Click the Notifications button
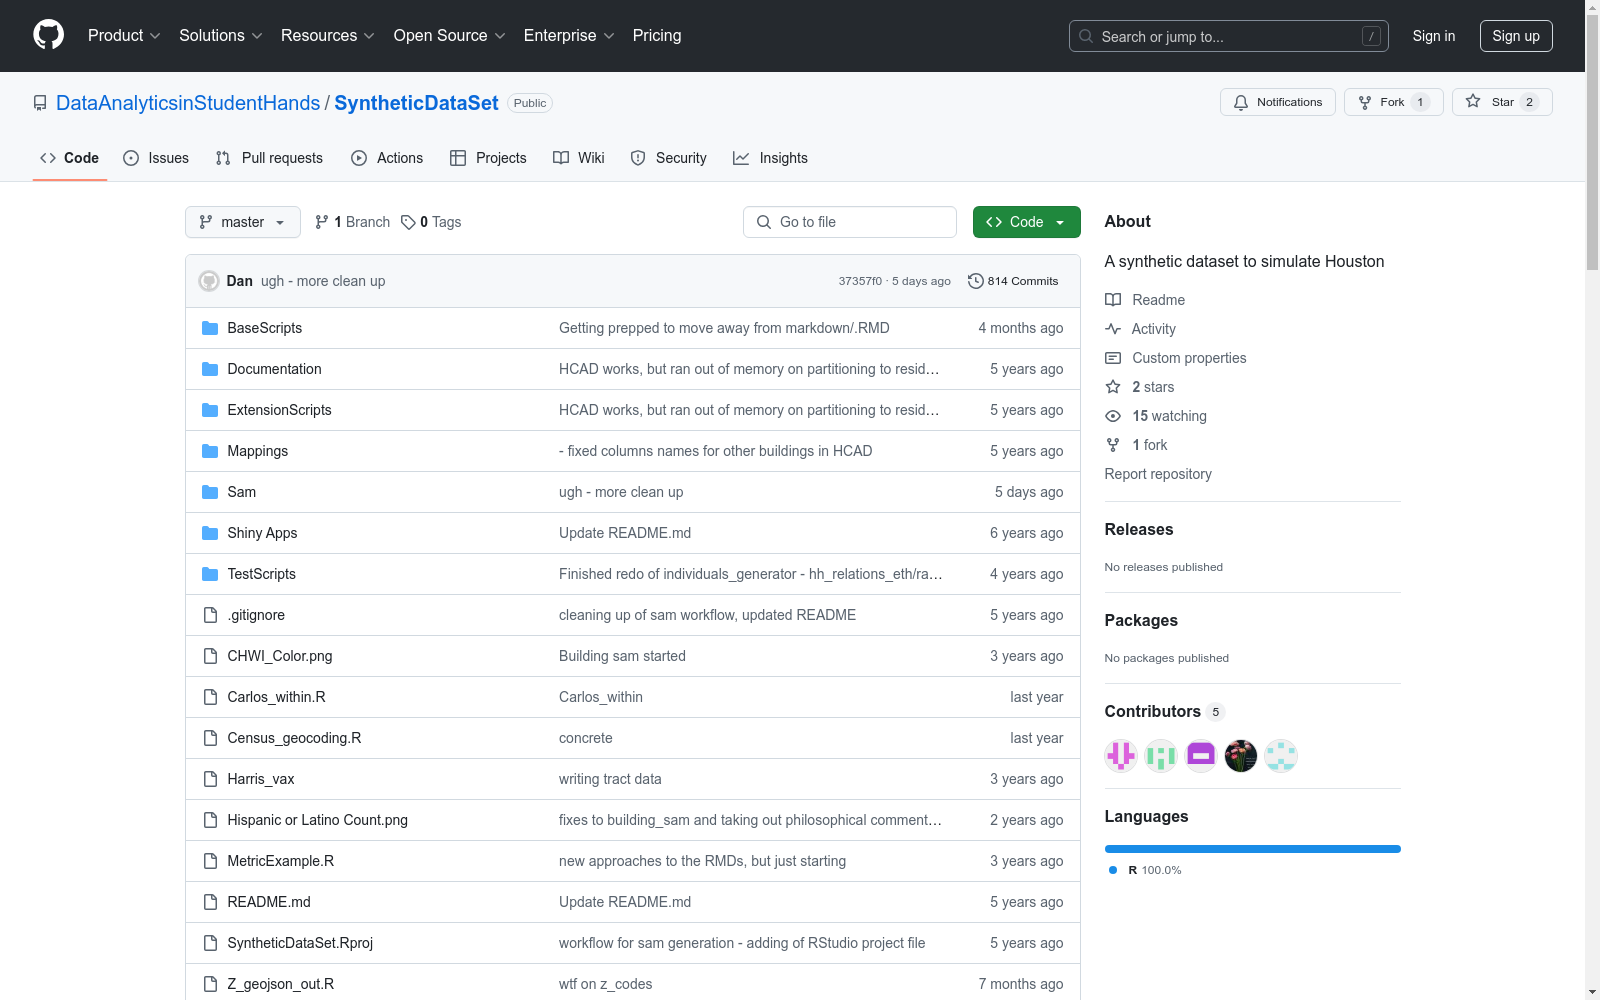Viewport: 1600px width, 1000px height. (1278, 102)
